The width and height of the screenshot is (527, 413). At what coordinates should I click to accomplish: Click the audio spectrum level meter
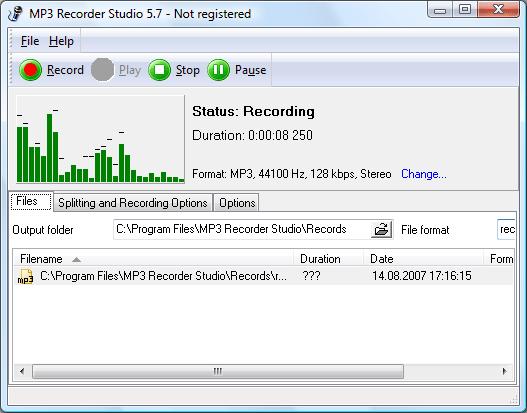pos(100,139)
